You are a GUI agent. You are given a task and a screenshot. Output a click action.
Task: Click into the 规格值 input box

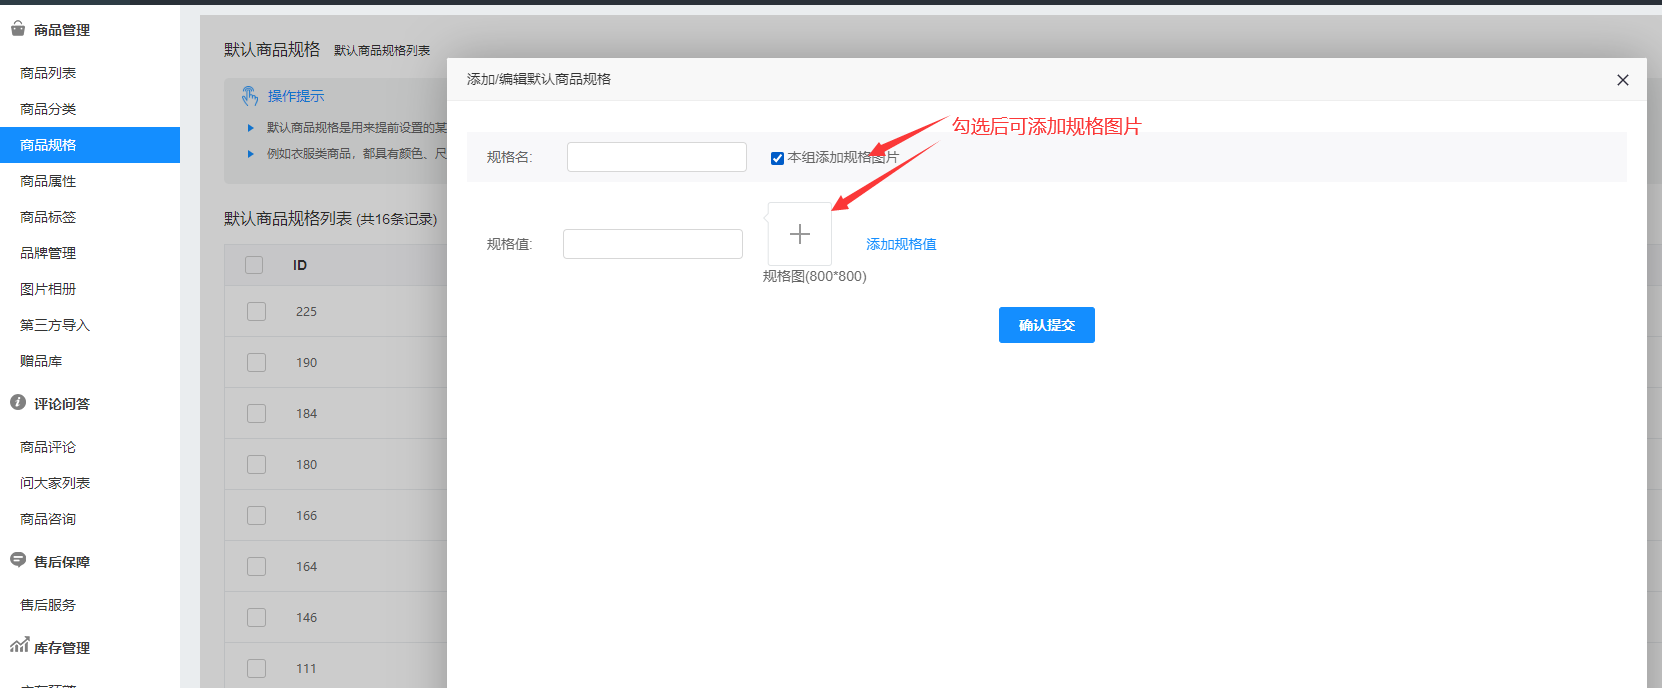(652, 244)
